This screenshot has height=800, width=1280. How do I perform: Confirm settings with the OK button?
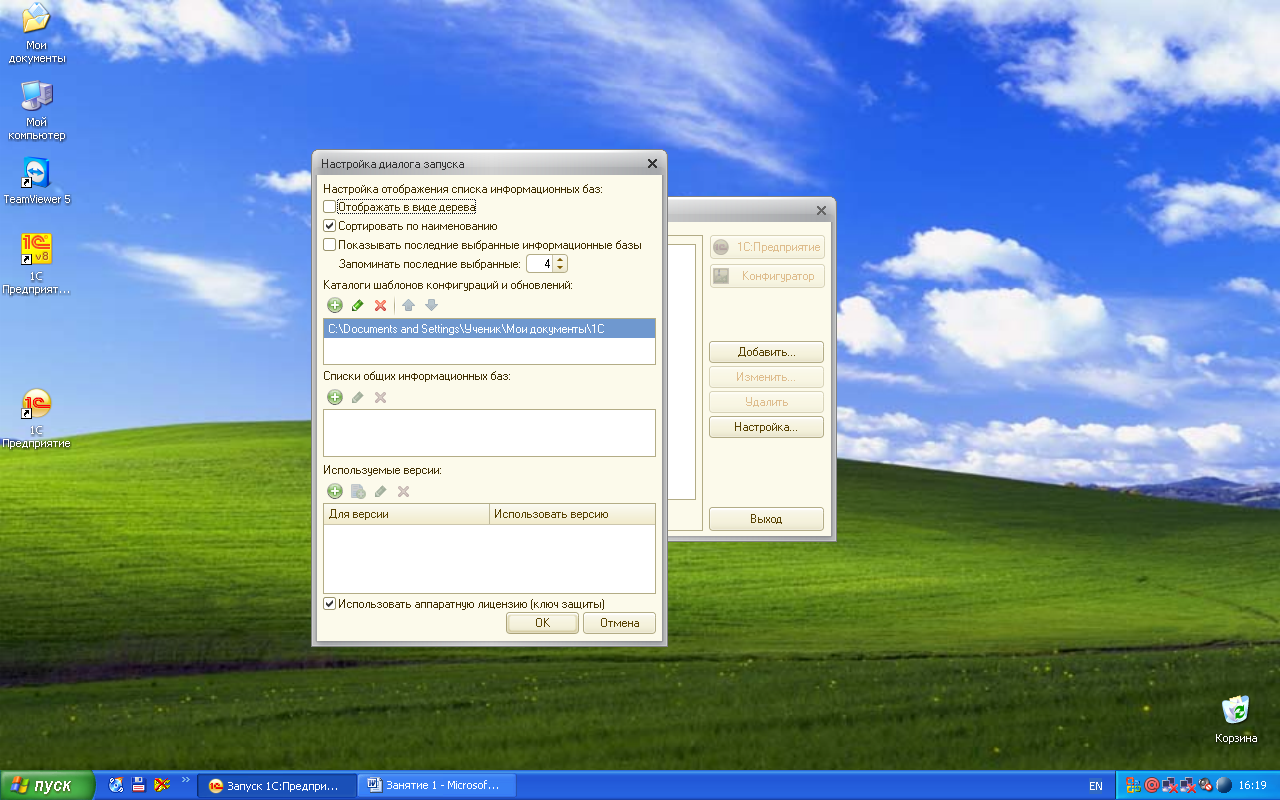pos(542,623)
